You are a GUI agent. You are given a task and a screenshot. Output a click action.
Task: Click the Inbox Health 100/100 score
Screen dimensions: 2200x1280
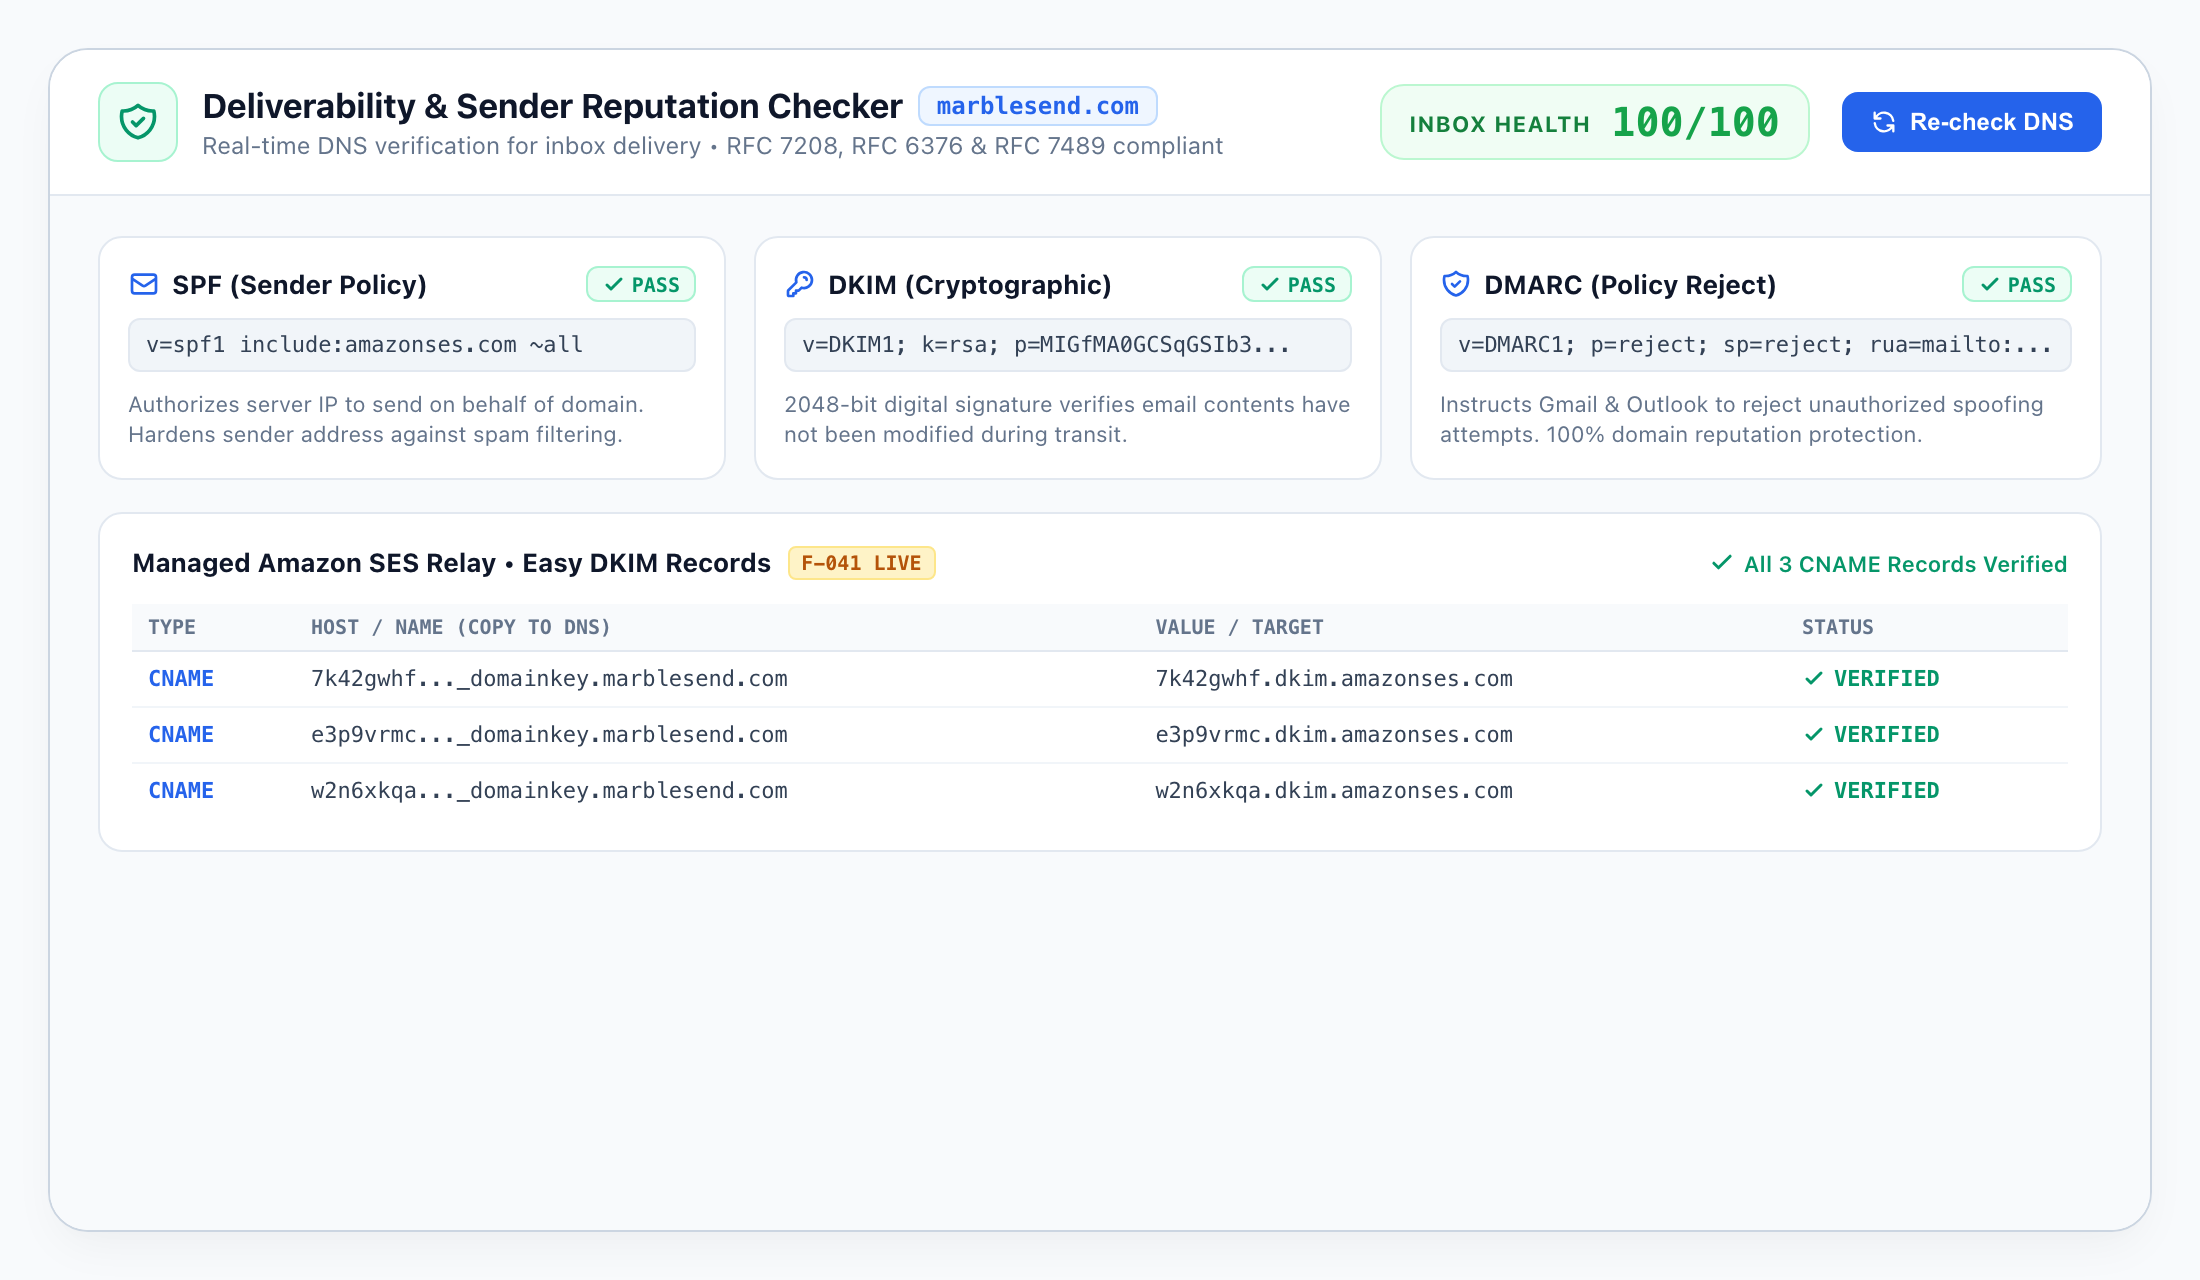click(x=1594, y=122)
